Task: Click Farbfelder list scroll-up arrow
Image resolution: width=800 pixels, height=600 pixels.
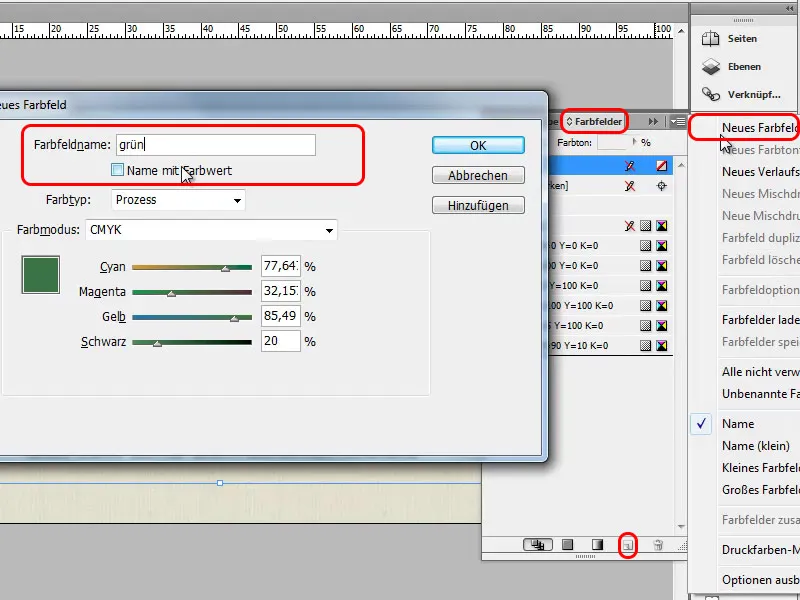Action: [x=681, y=165]
